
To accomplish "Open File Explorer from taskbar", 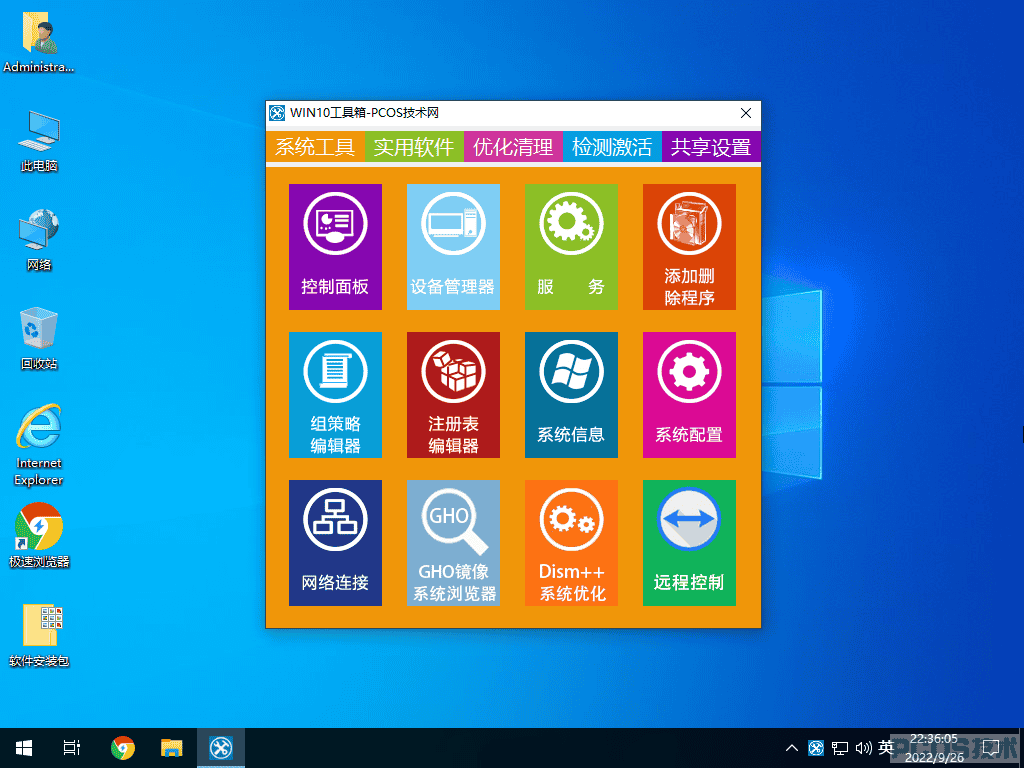I will click(x=172, y=748).
